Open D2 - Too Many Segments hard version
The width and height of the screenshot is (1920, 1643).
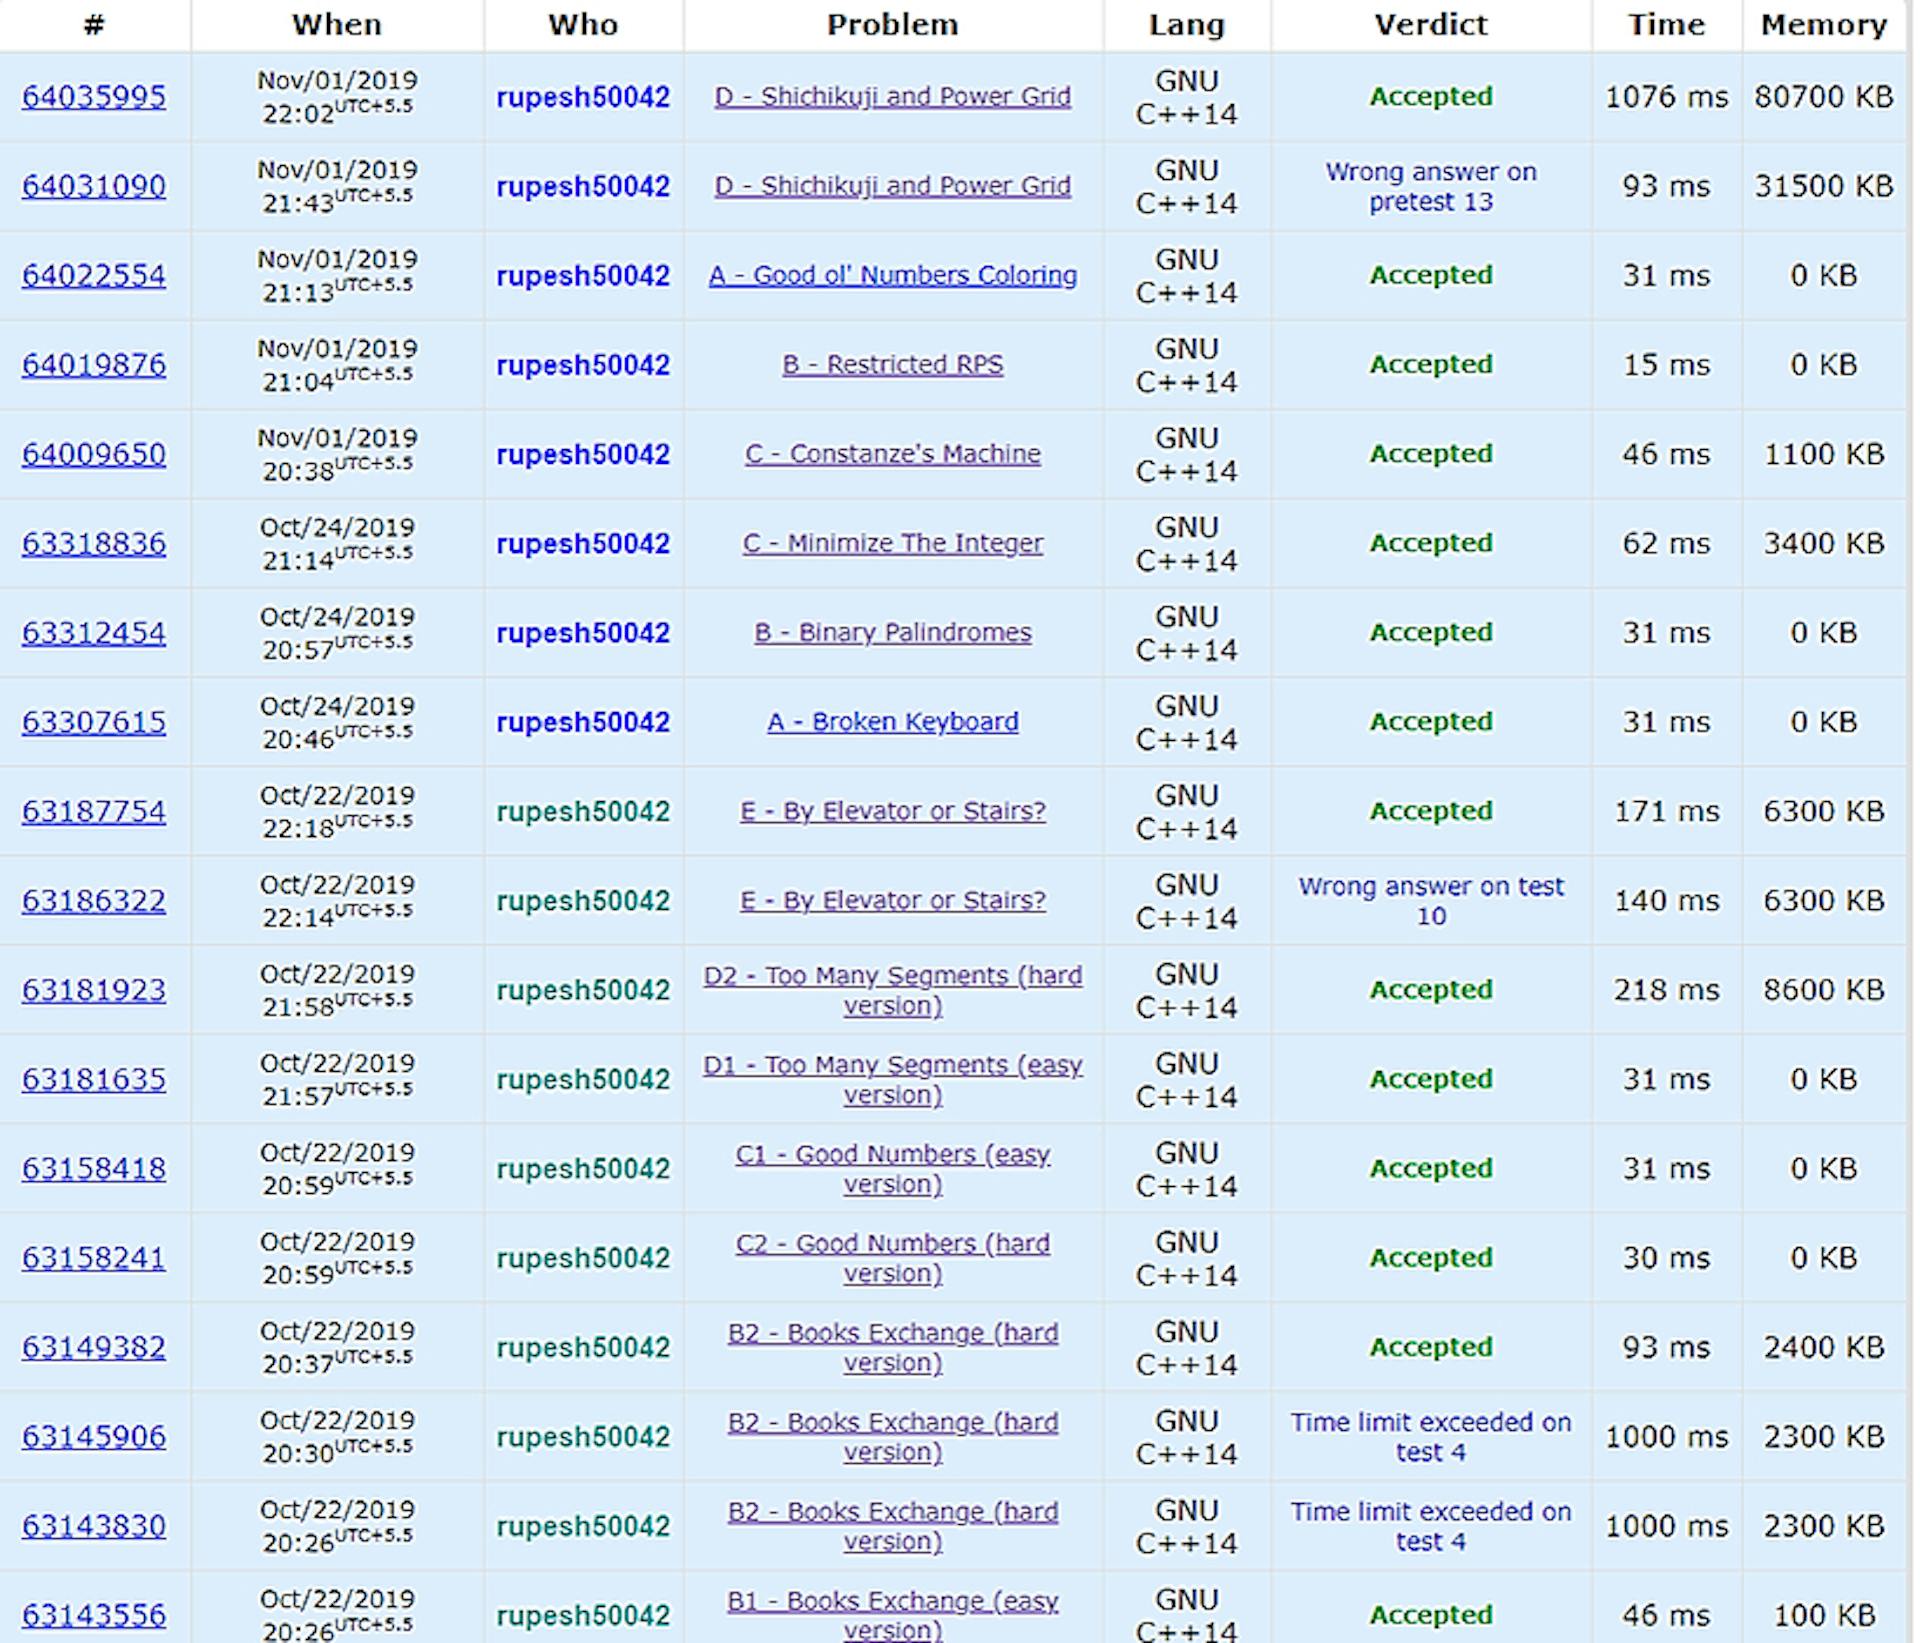pyautogui.click(x=893, y=990)
